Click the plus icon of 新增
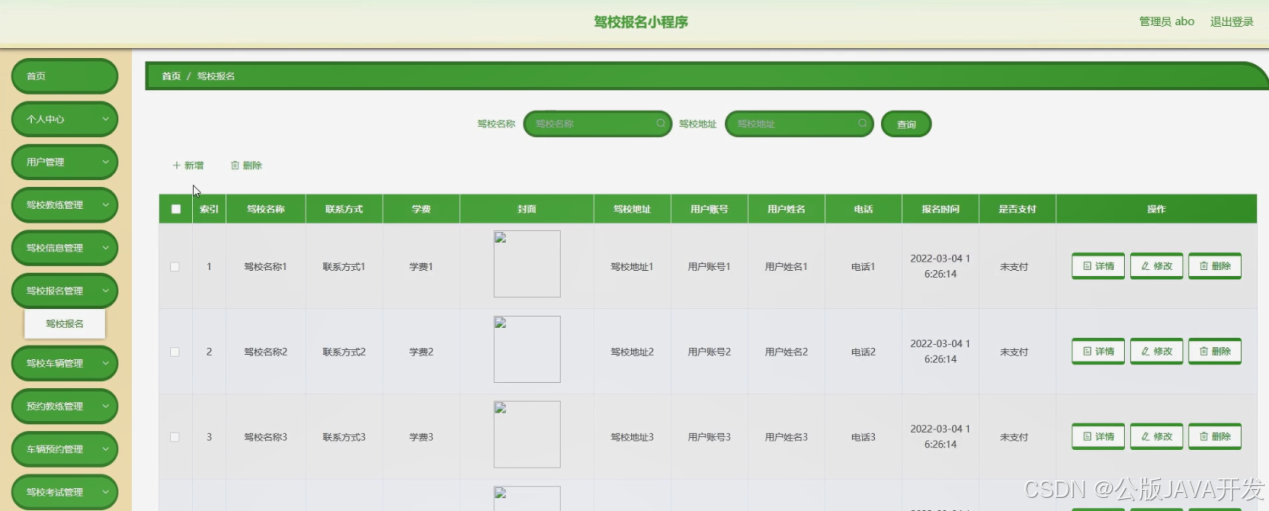 (x=177, y=166)
